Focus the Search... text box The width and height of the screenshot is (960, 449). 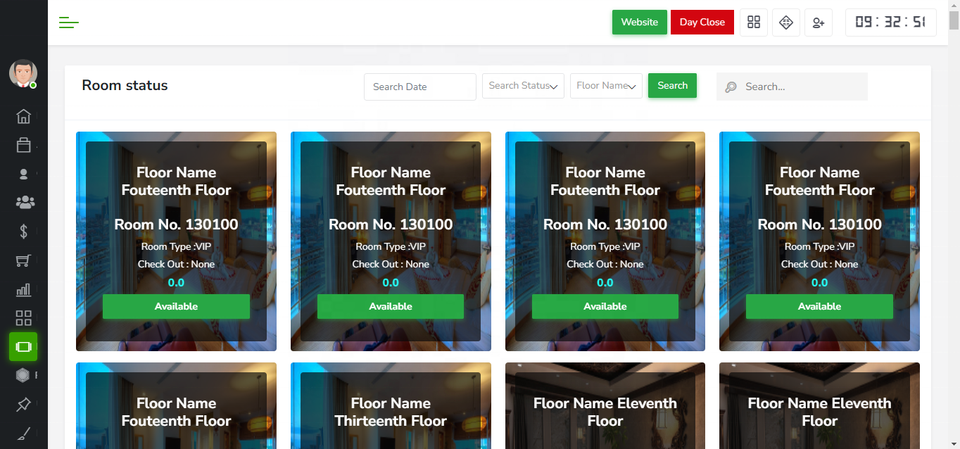pos(792,87)
